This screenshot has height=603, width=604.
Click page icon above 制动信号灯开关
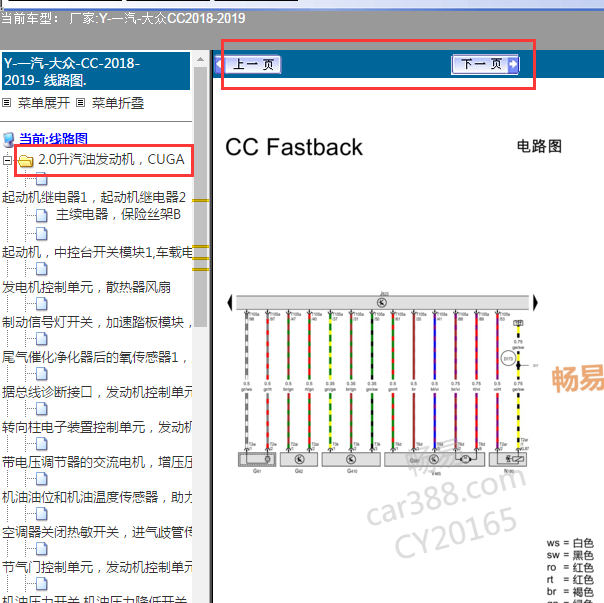point(42,304)
